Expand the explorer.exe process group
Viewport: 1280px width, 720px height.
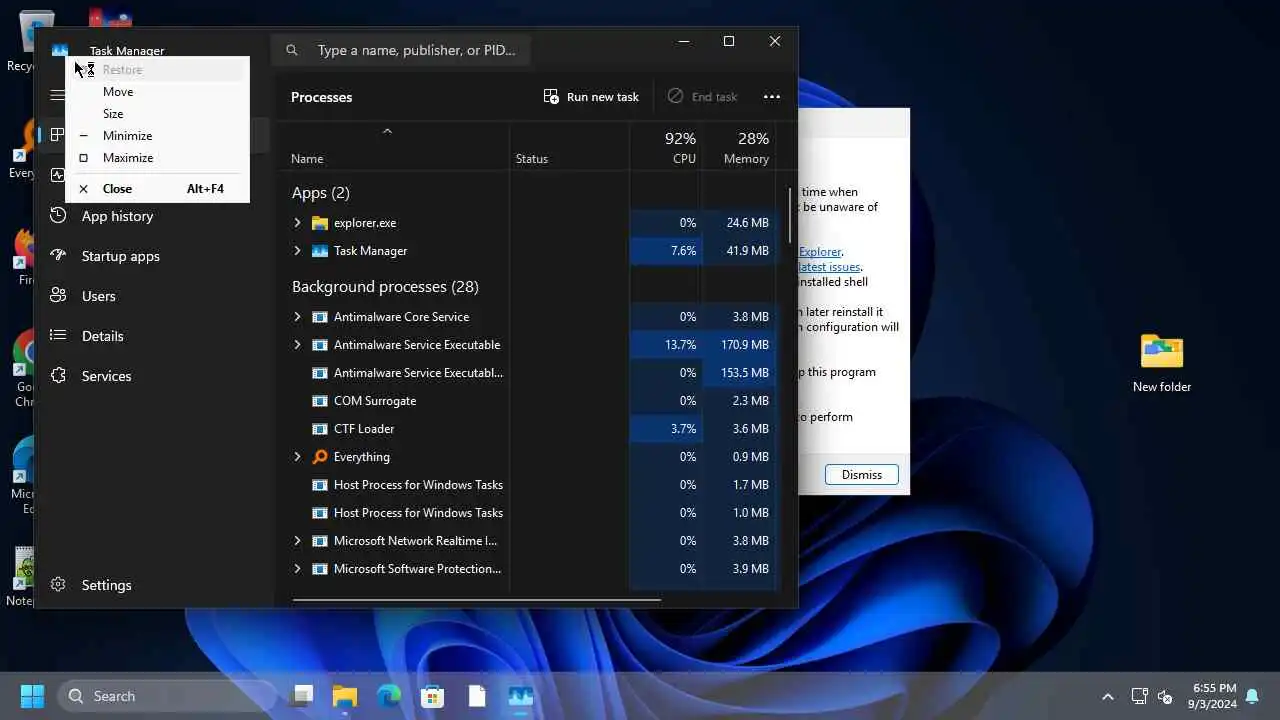297,223
